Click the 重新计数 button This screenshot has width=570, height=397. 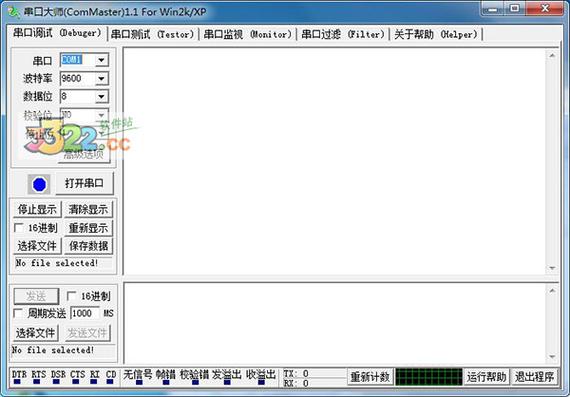point(370,377)
